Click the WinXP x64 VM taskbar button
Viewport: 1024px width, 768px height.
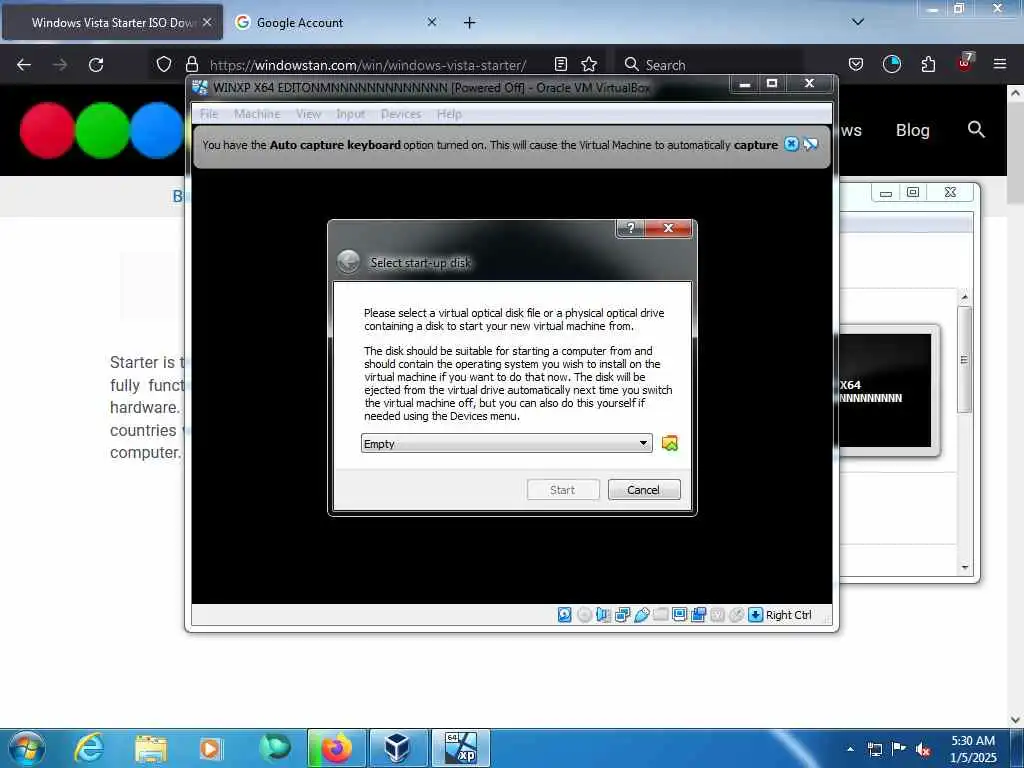coord(460,748)
